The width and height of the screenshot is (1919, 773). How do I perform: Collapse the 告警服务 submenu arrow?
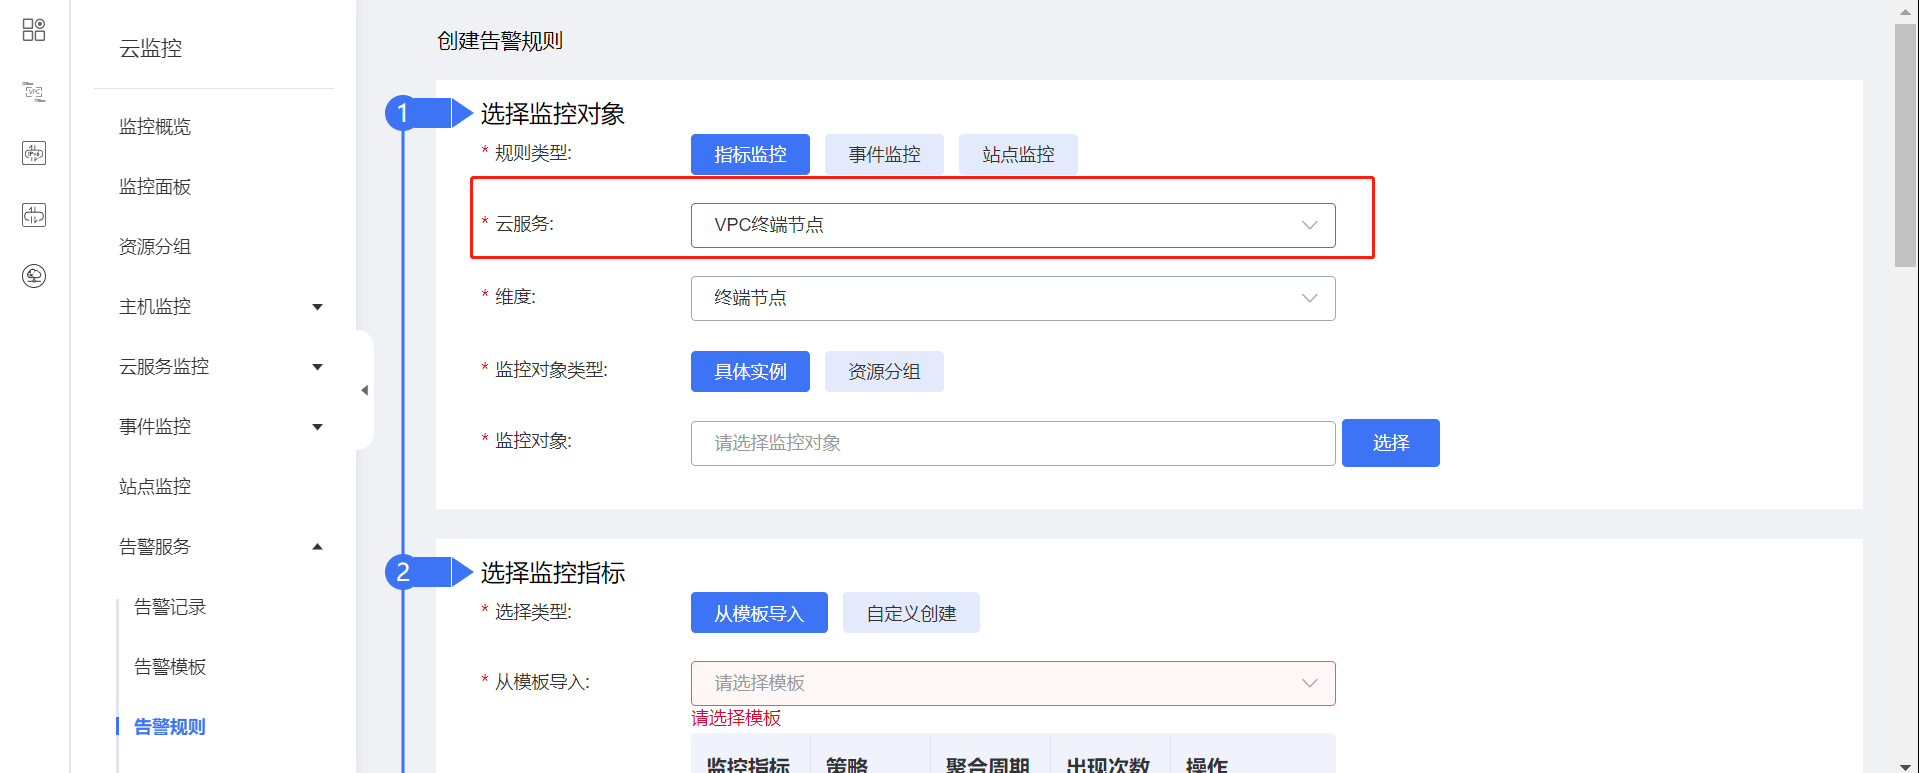pyautogui.click(x=317, y=547)
